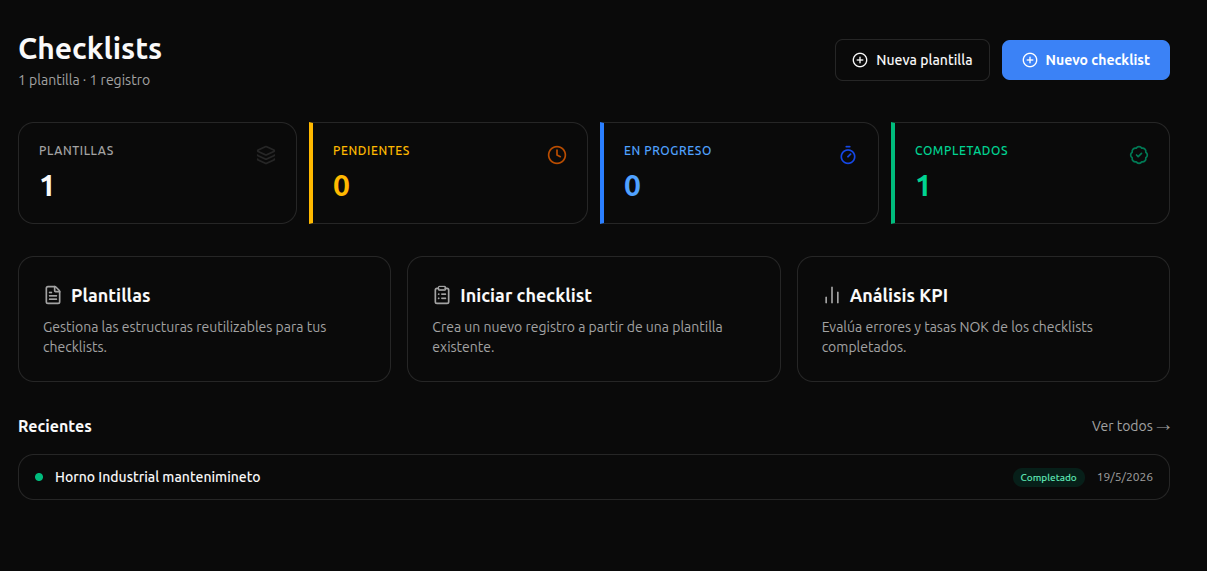Open the Ver todos link
Viewport: 1207px width, 571px height.
(1131, 426)
